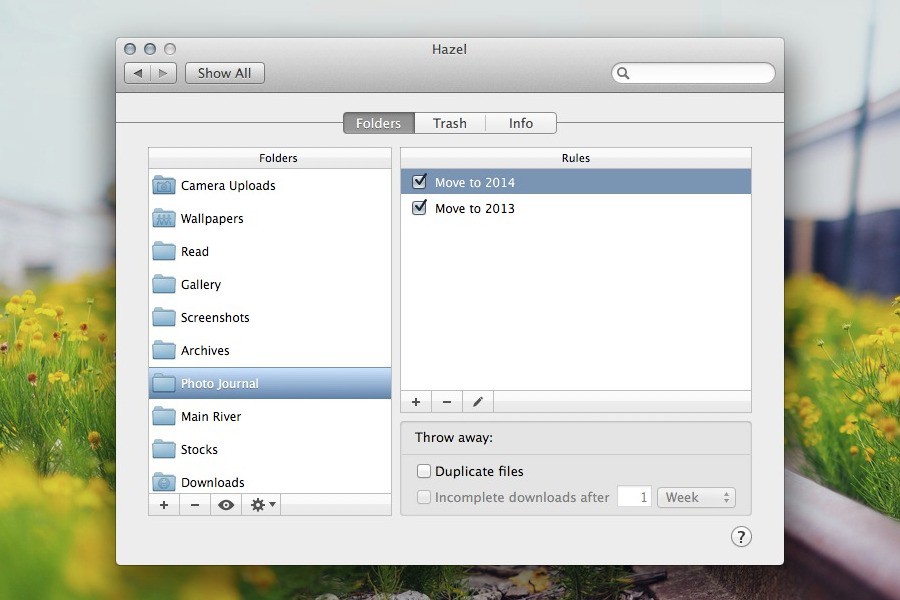
Task: Click the Rules column header
Action: tap(576, 158)
